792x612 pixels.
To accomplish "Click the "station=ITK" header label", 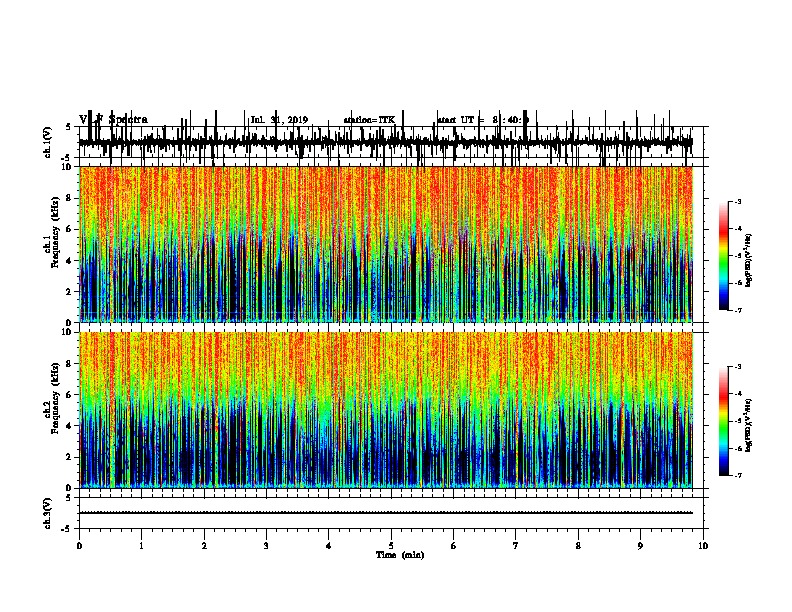I will point(369,120).
